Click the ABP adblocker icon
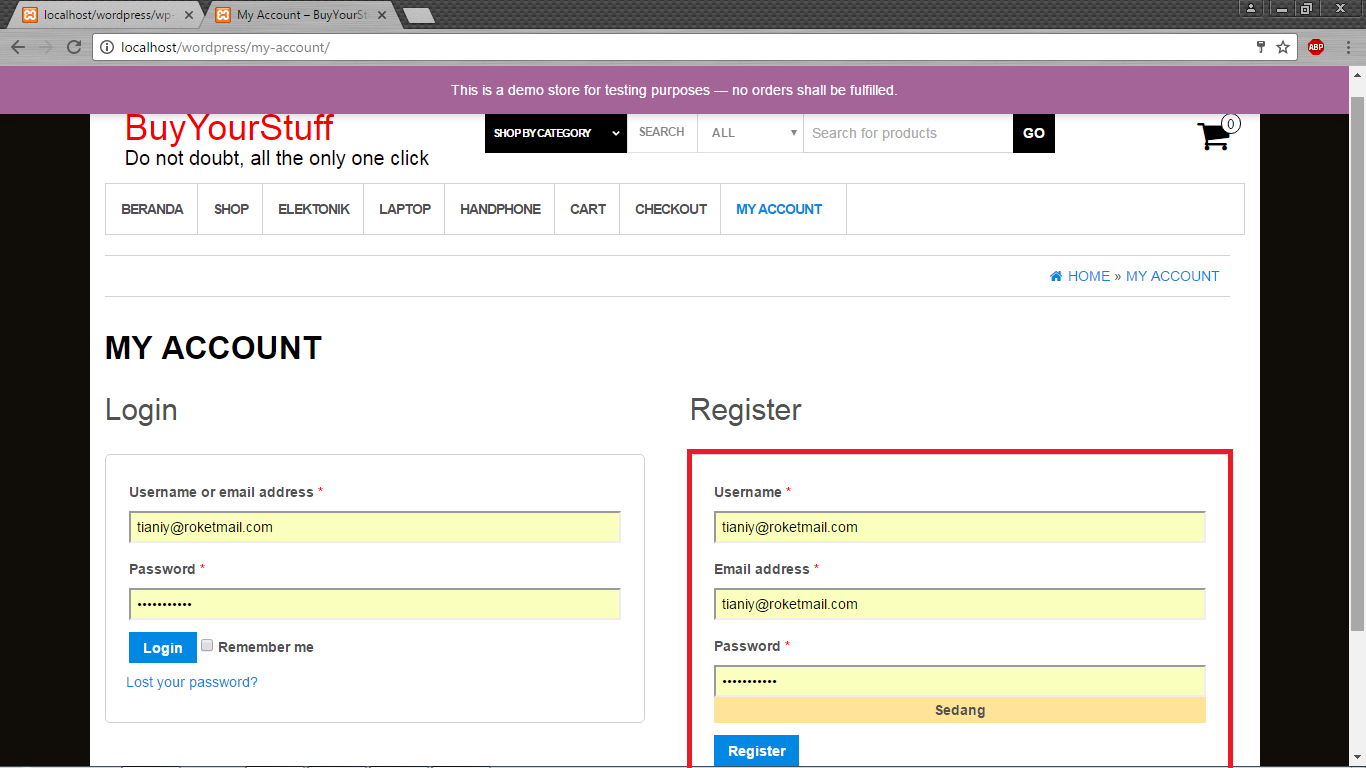The height and width of the screenshot is (768, 1366). click(x=1315, y=47)
